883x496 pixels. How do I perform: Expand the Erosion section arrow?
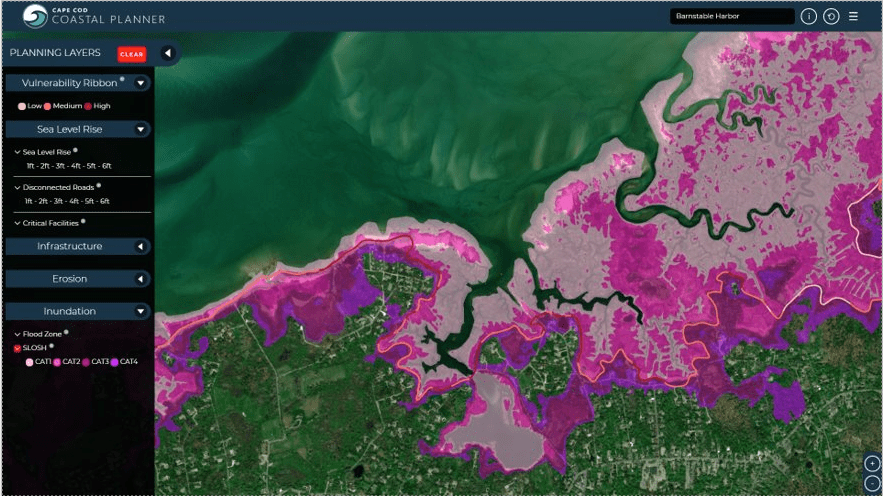pos(140,279)
